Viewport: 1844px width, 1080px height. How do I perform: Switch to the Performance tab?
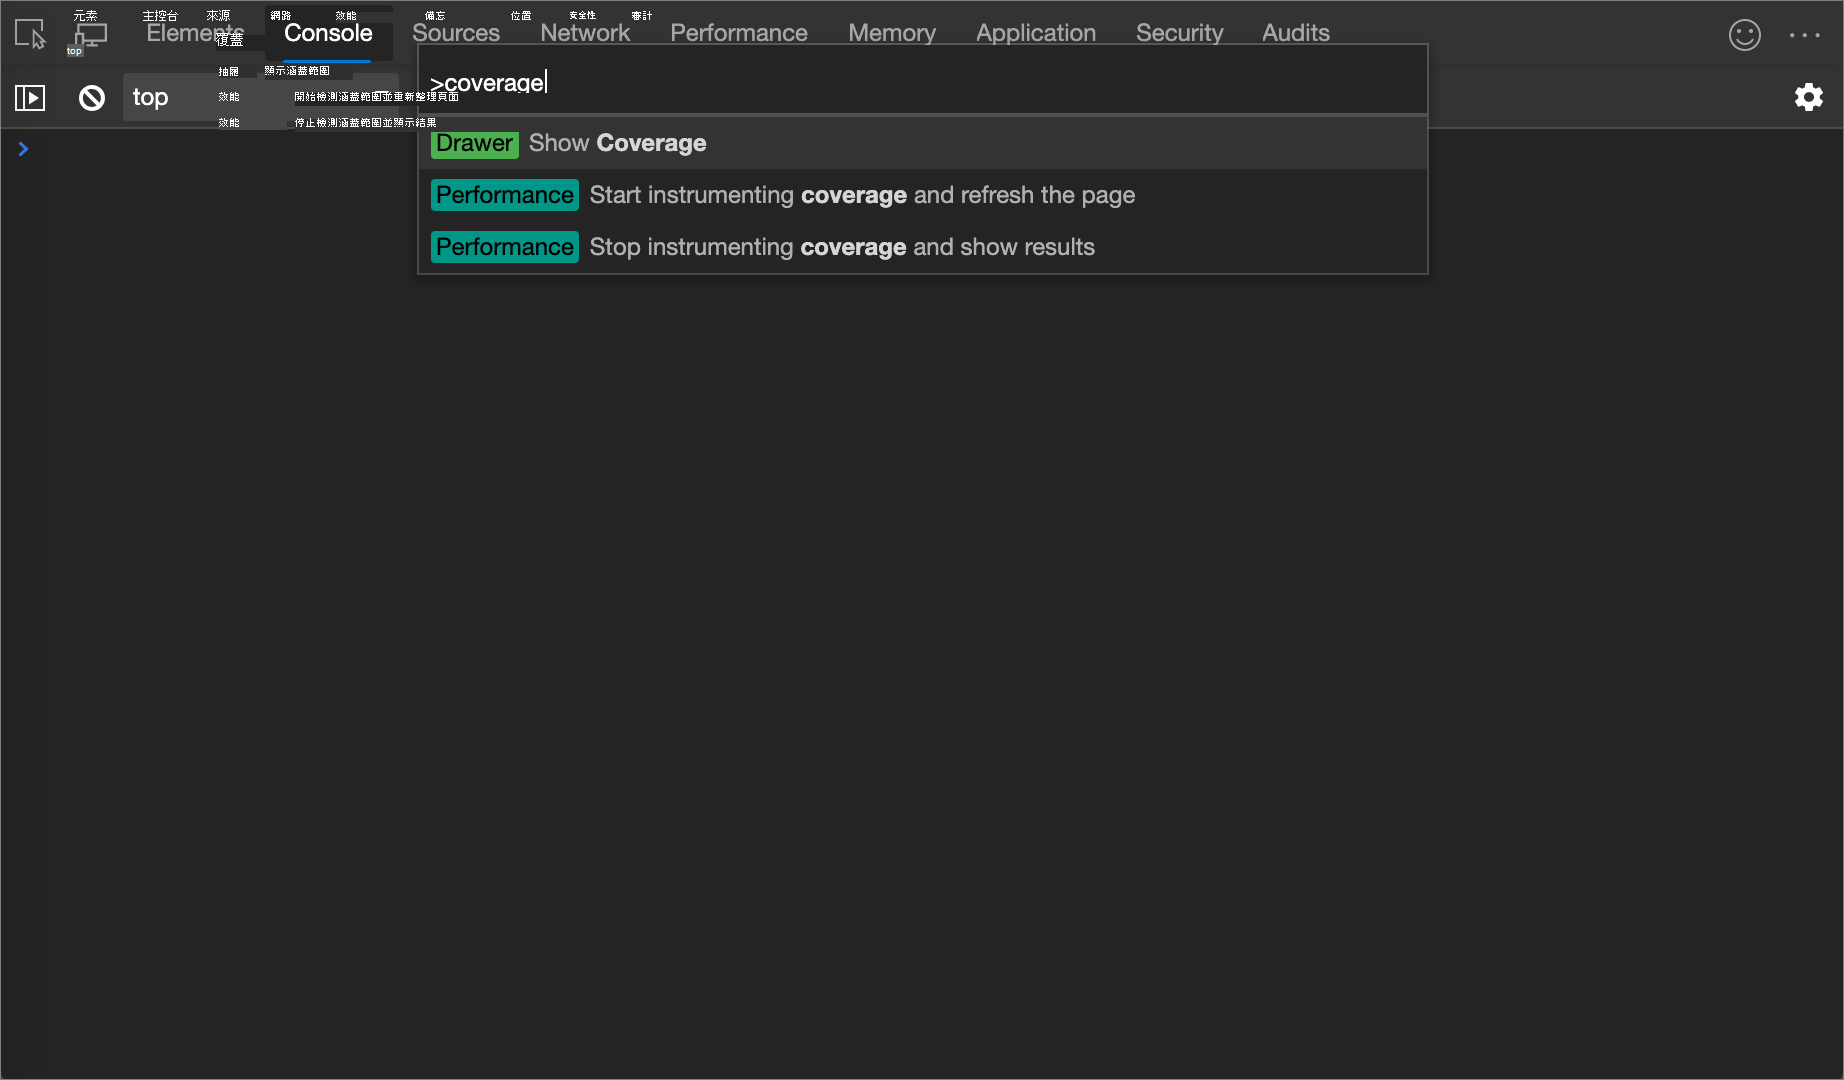coord(739,33)
